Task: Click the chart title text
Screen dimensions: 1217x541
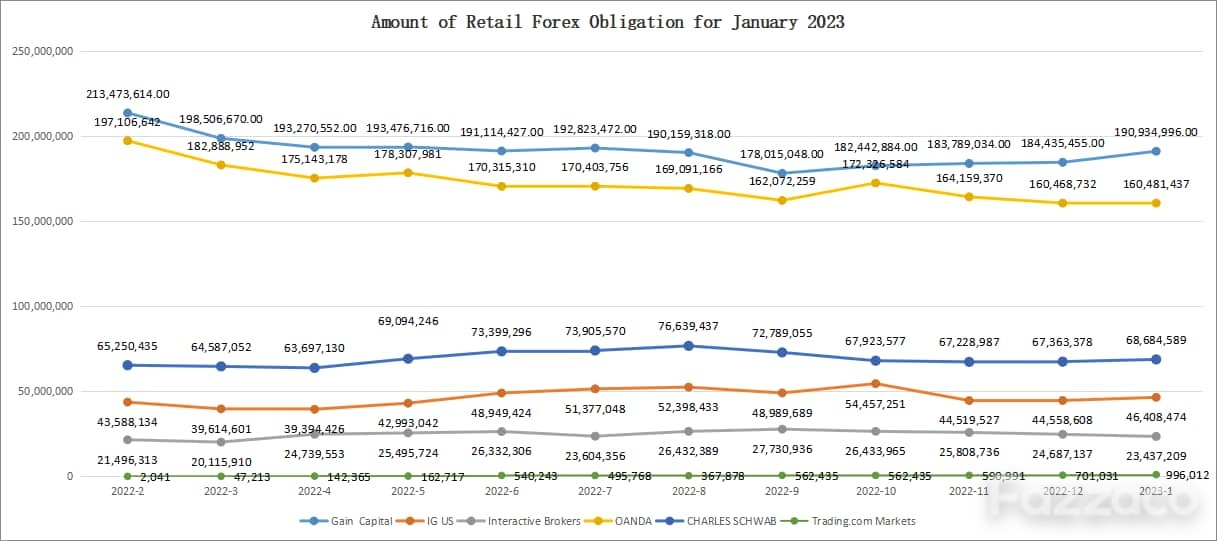Action: click(x=608, y=21)
